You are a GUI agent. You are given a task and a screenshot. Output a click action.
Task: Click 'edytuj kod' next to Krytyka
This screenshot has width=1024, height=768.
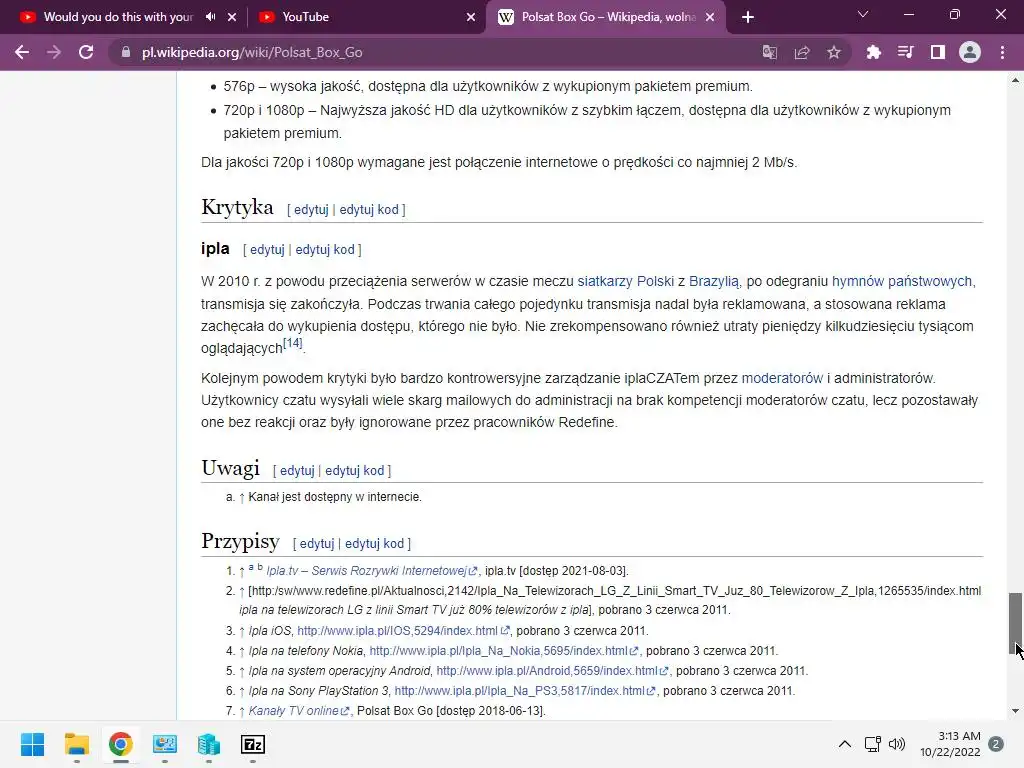click(x=368, y=210)
